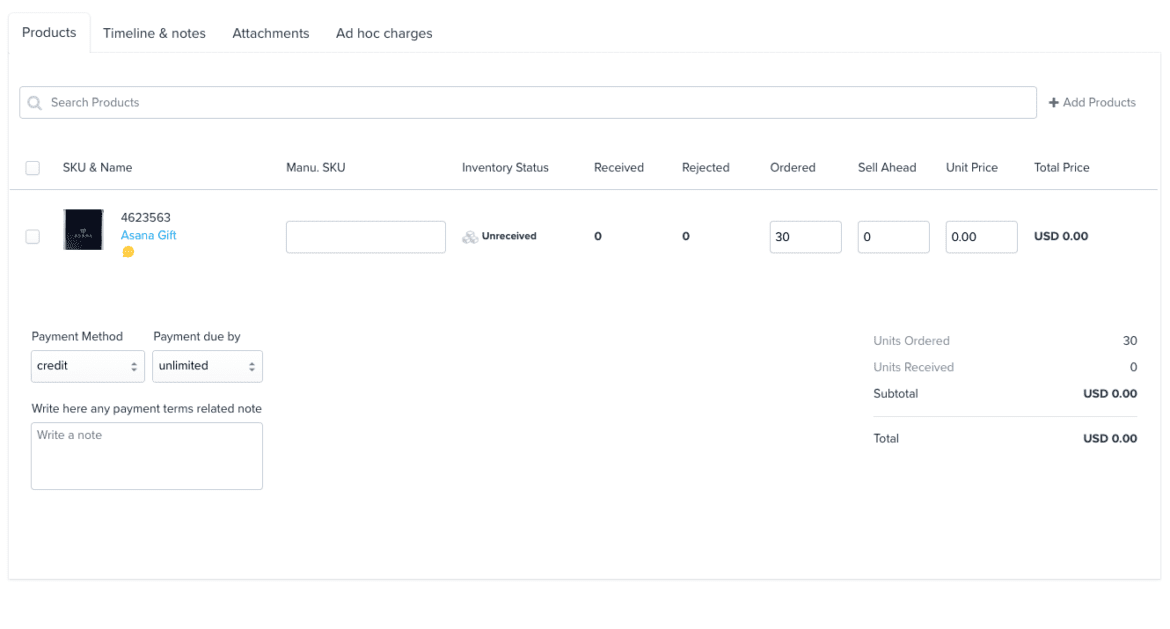
Task: Focus the Search Products field
Action: (x=528, y=102)
